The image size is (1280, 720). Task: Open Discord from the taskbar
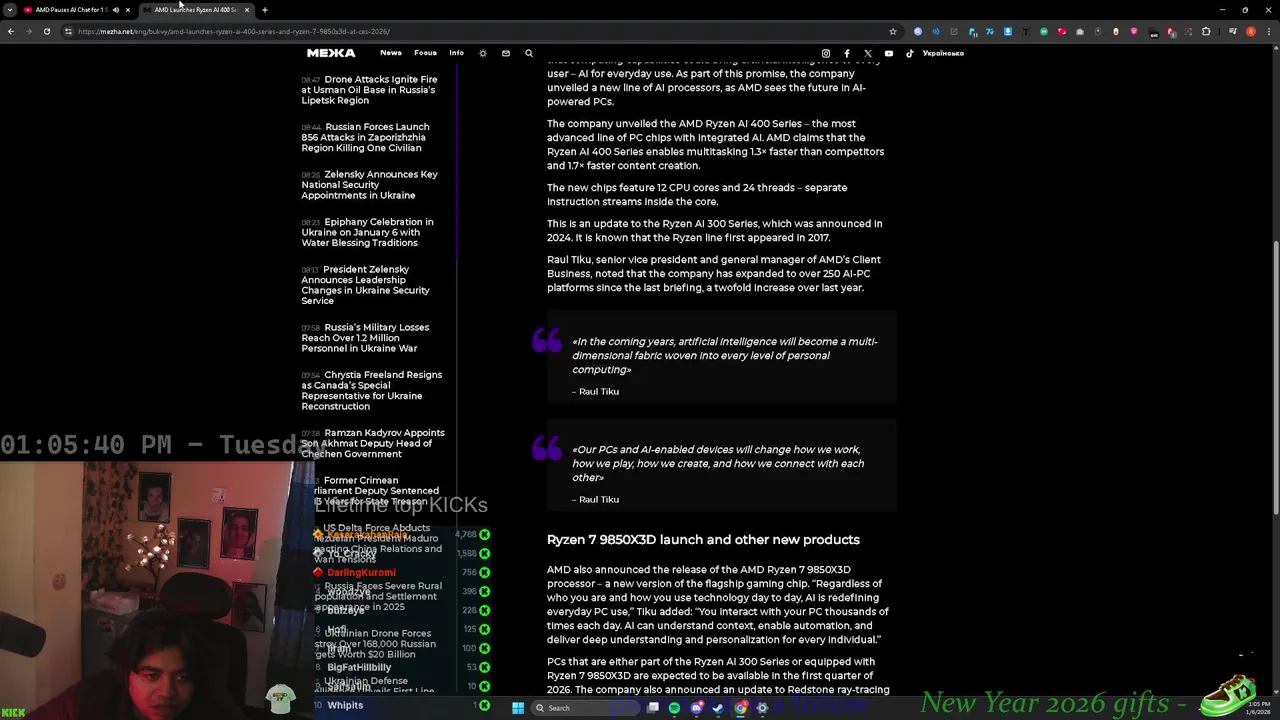(x=697, y=708)
